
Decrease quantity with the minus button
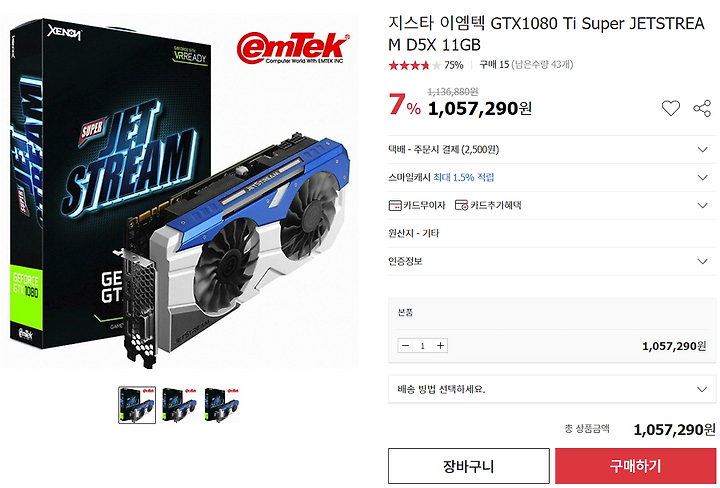pos(405,346)
